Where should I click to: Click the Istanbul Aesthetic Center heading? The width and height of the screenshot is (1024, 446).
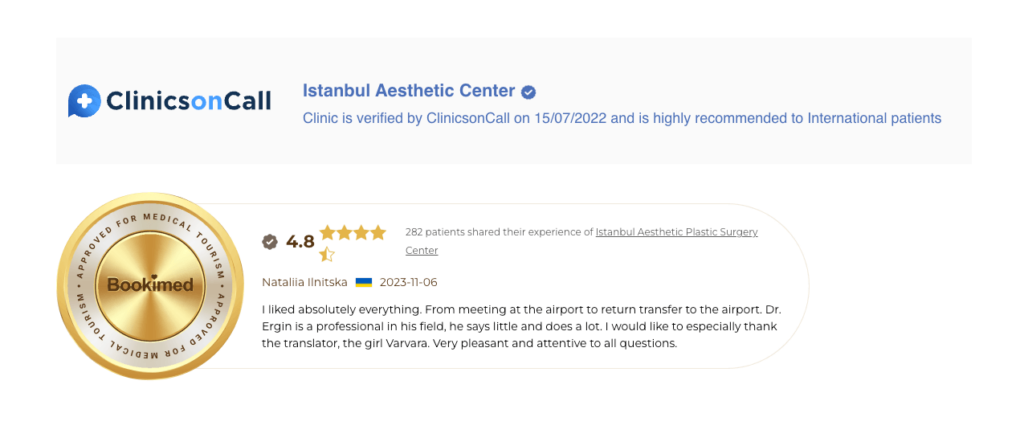(408, 91)
